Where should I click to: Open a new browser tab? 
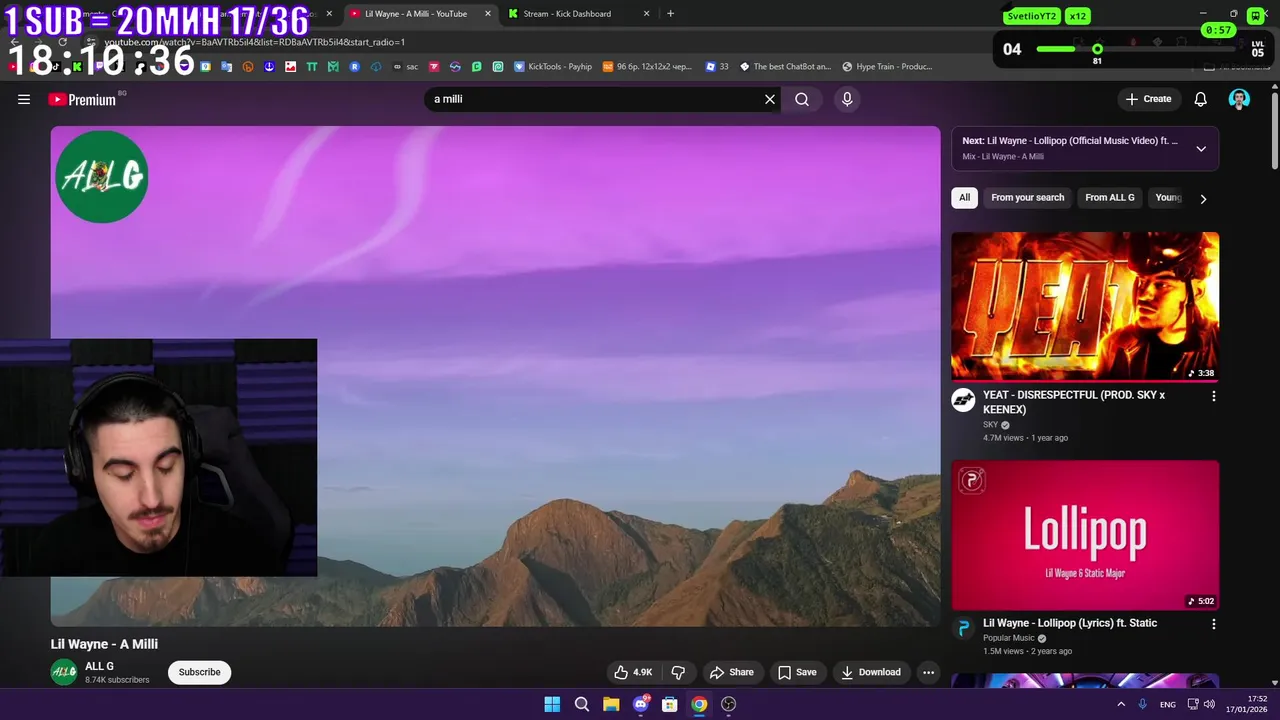[x=670, y=14]
